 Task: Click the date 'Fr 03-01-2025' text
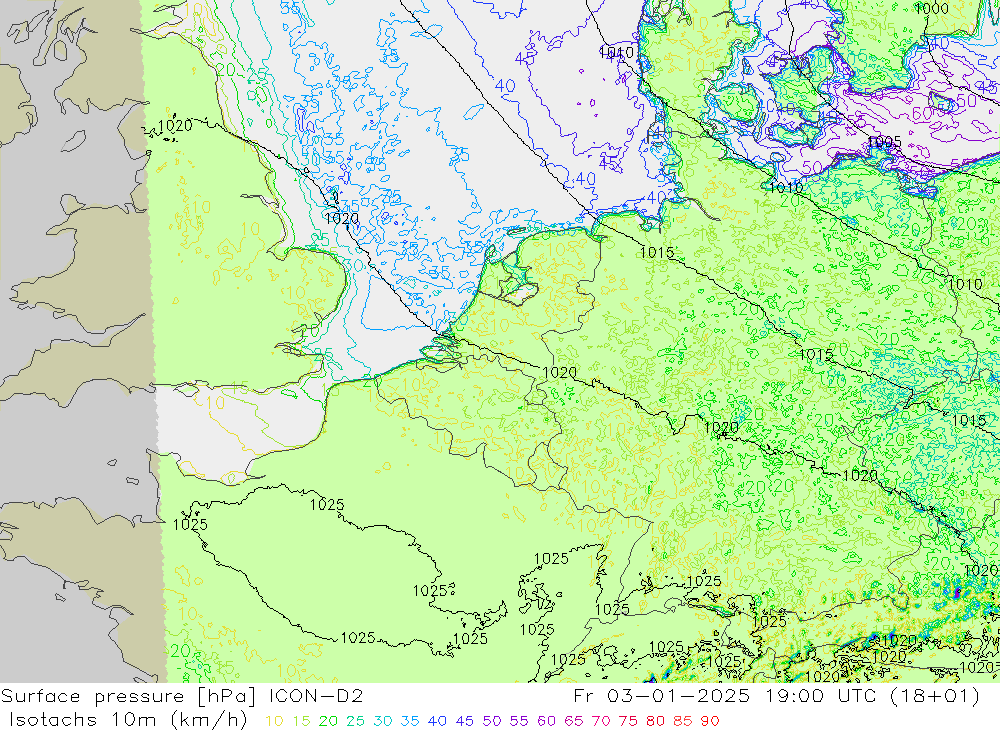pyautogui.click(x=661, y=696)
